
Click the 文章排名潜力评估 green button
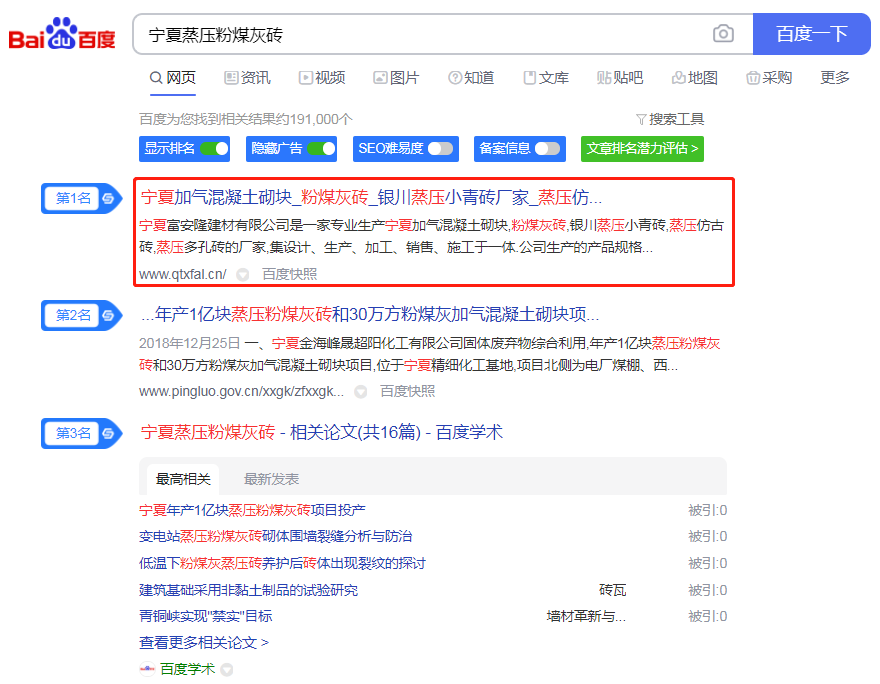click(x=642, y=149)
